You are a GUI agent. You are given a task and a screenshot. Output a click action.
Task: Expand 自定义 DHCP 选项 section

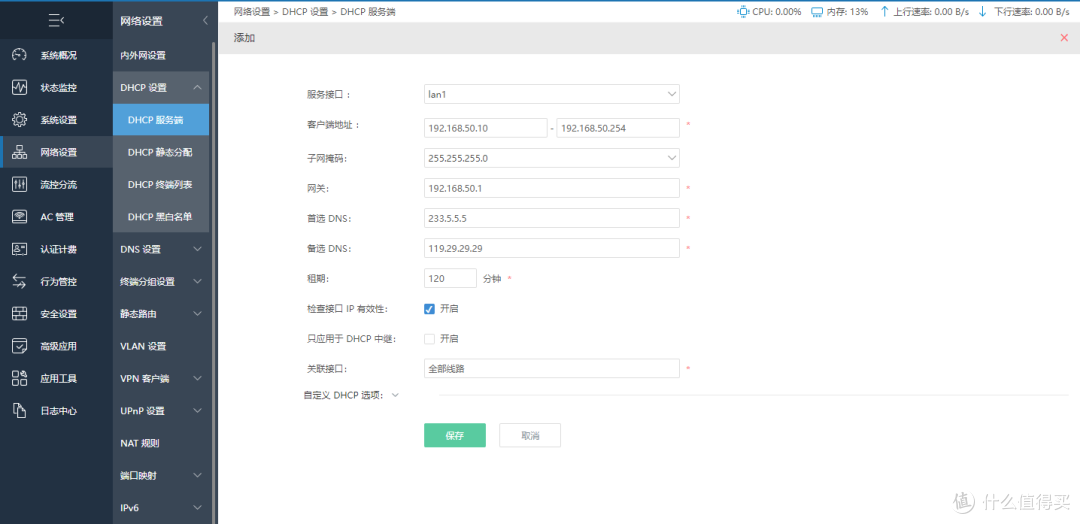(395, 395)
